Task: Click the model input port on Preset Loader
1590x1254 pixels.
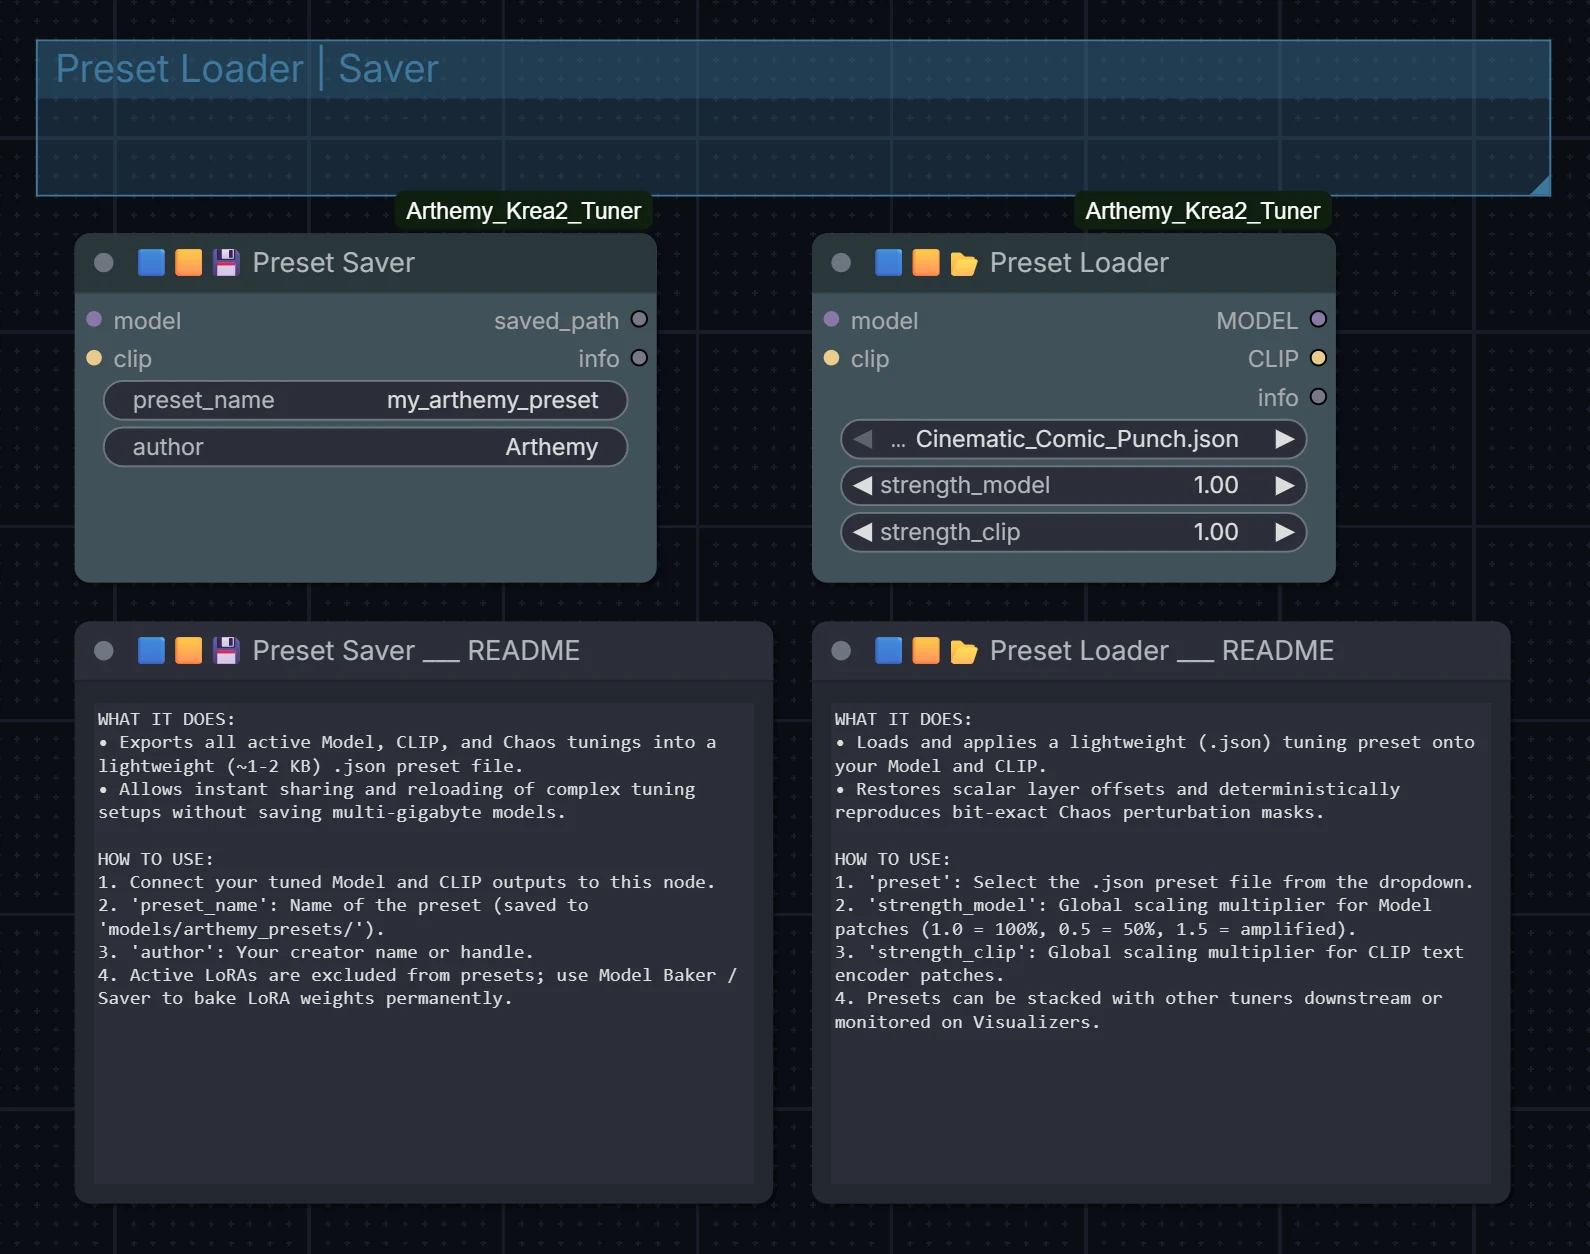Action: [x=831, y=319]
